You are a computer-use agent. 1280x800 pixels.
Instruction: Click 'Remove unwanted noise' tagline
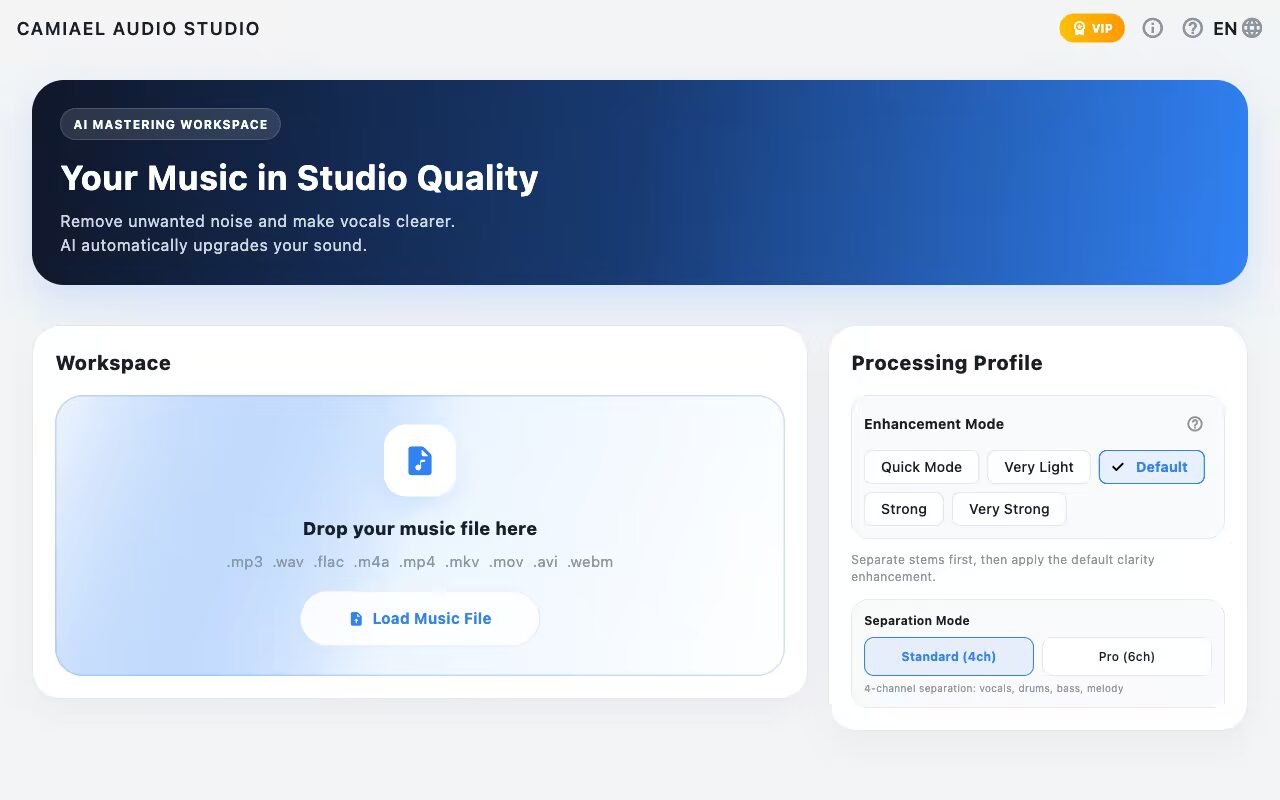(x=258, y=221)
